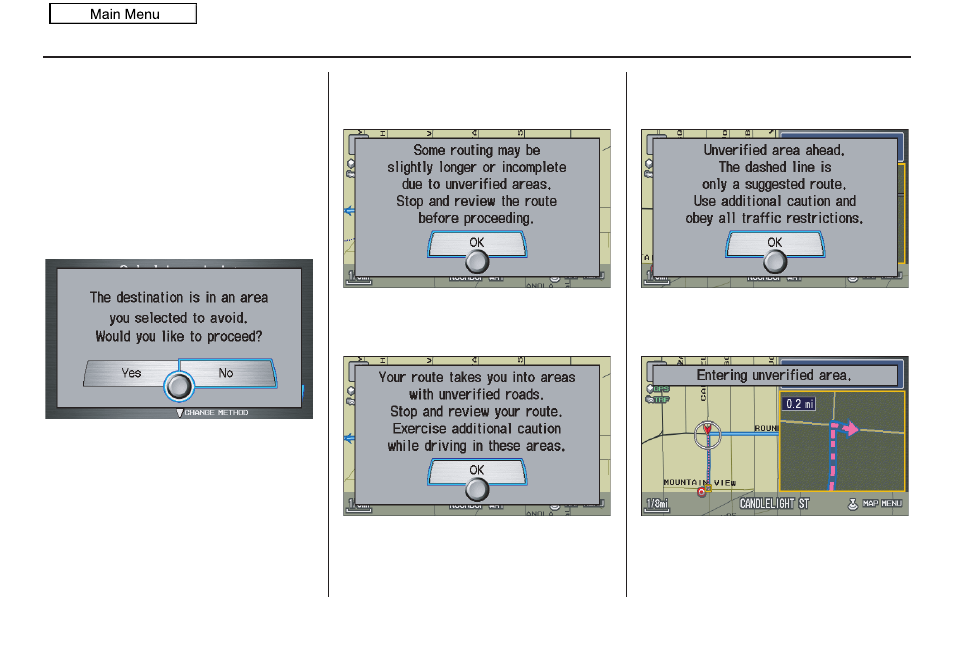Click the vehicle position circle icon on map
This screenshot has height=652, width=954.
point(708,435)
